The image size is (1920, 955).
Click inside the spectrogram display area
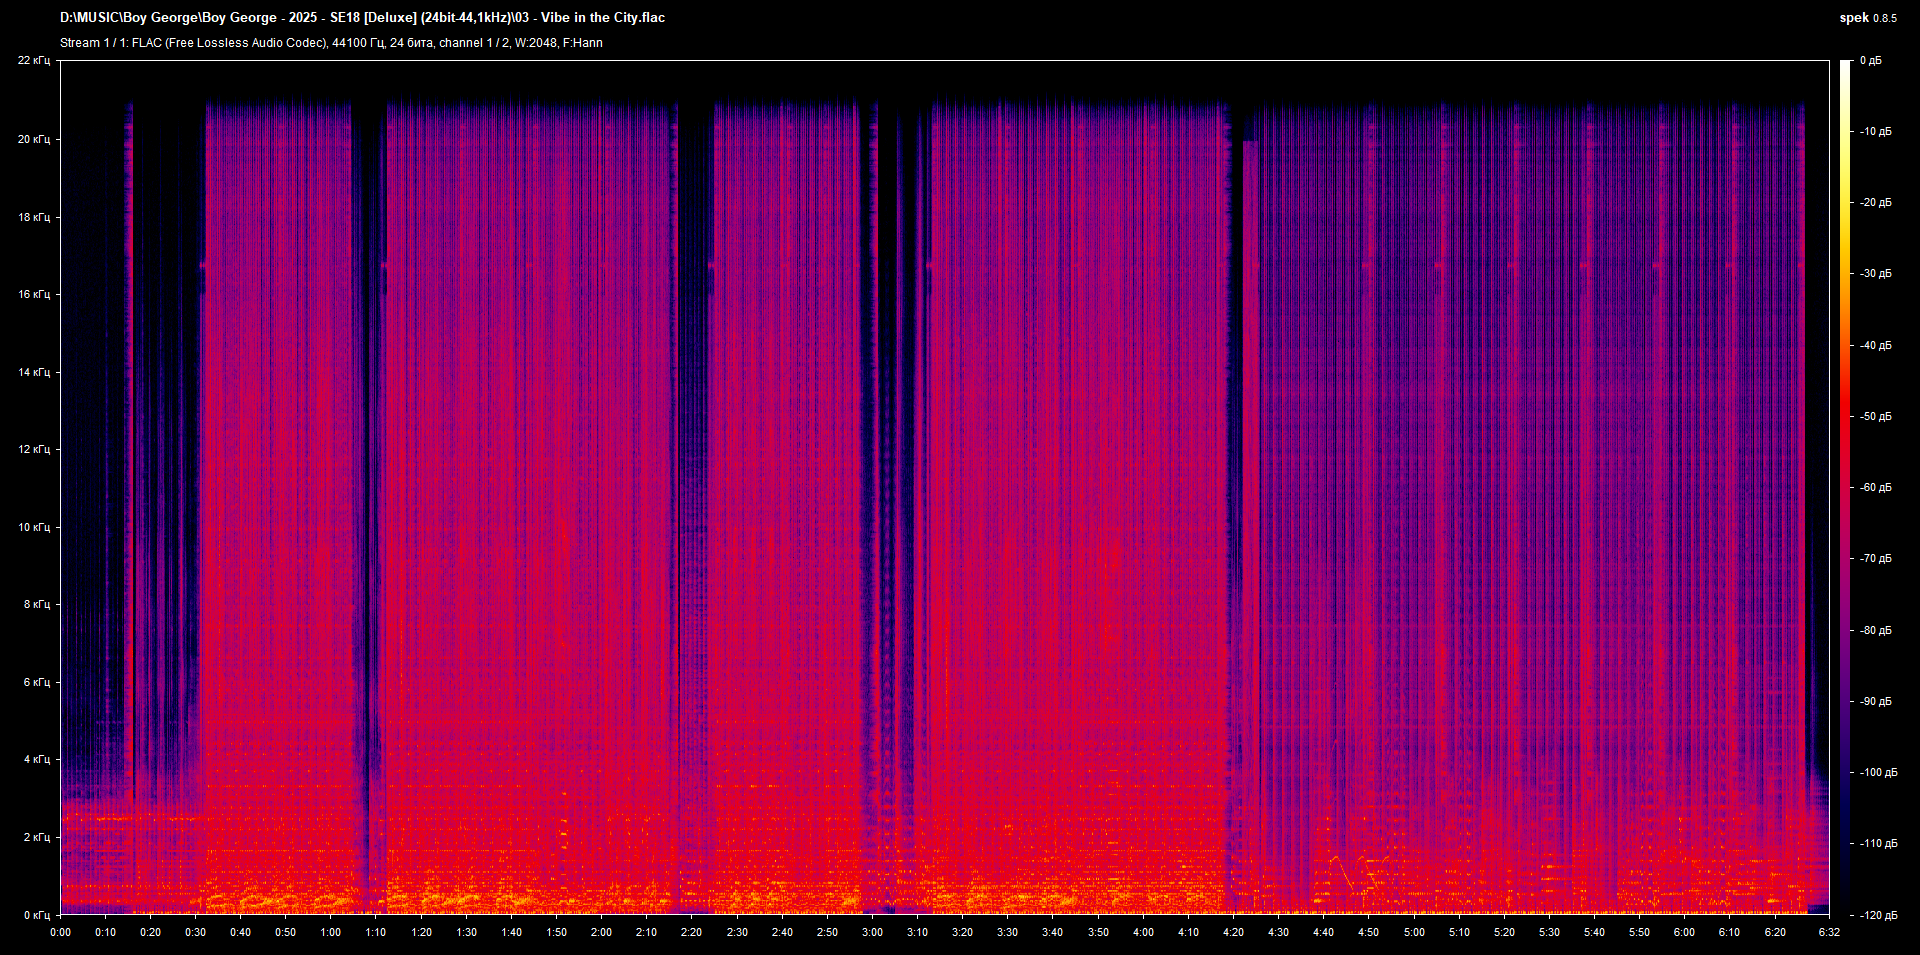tap(945, 487)
